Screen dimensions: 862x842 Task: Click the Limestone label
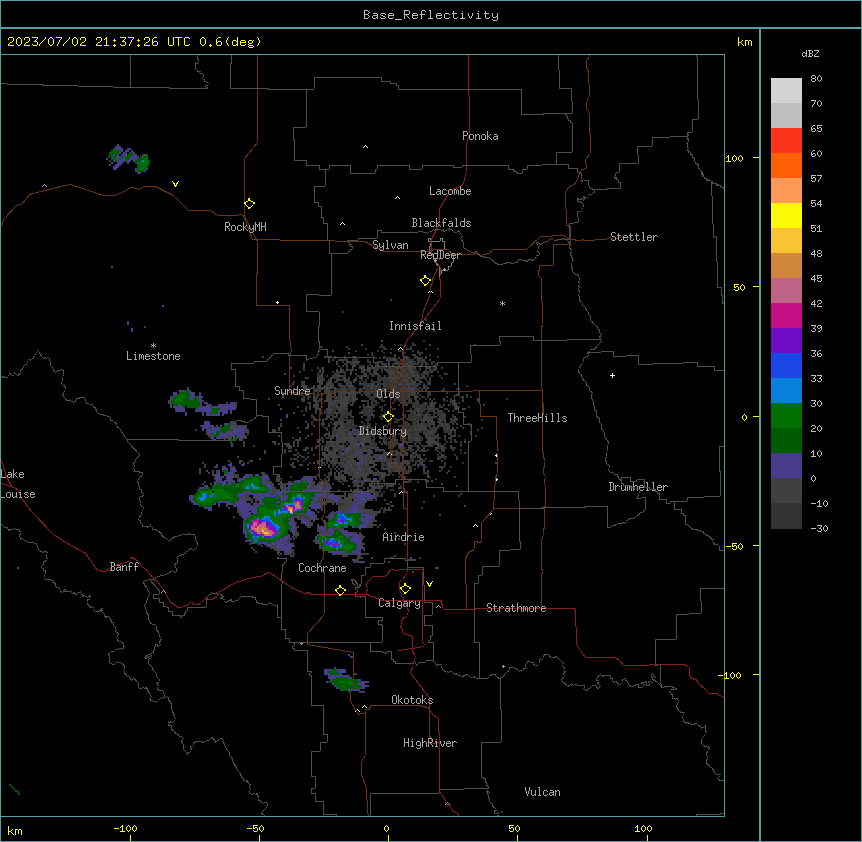(153, 356)
